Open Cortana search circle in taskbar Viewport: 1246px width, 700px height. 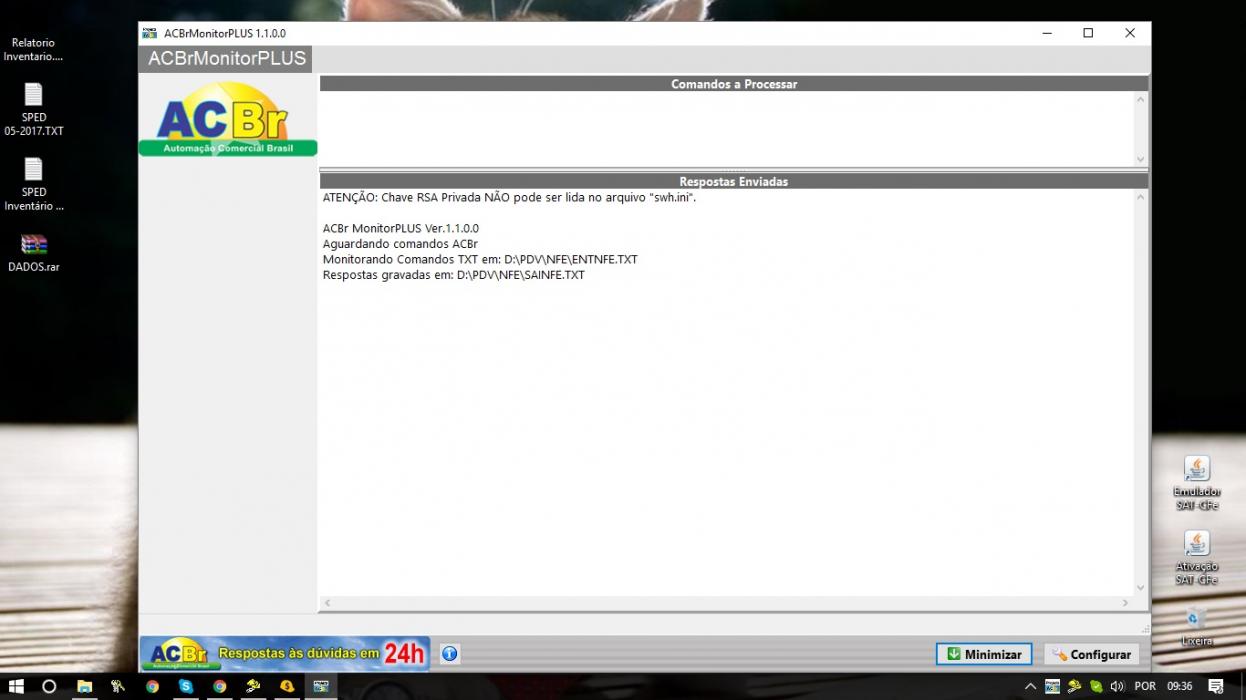coord(49,686)
